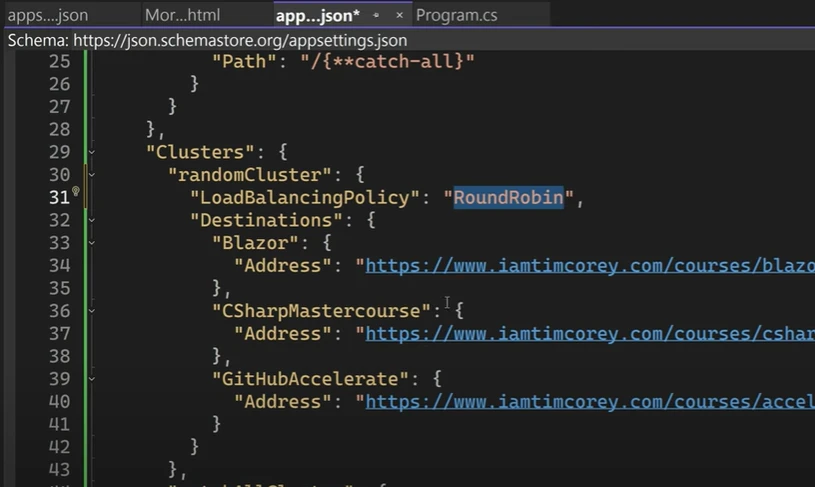Click the "Destinations" key text
The width and height of the screenshot is (815, 487).
(x=266, y=220)
